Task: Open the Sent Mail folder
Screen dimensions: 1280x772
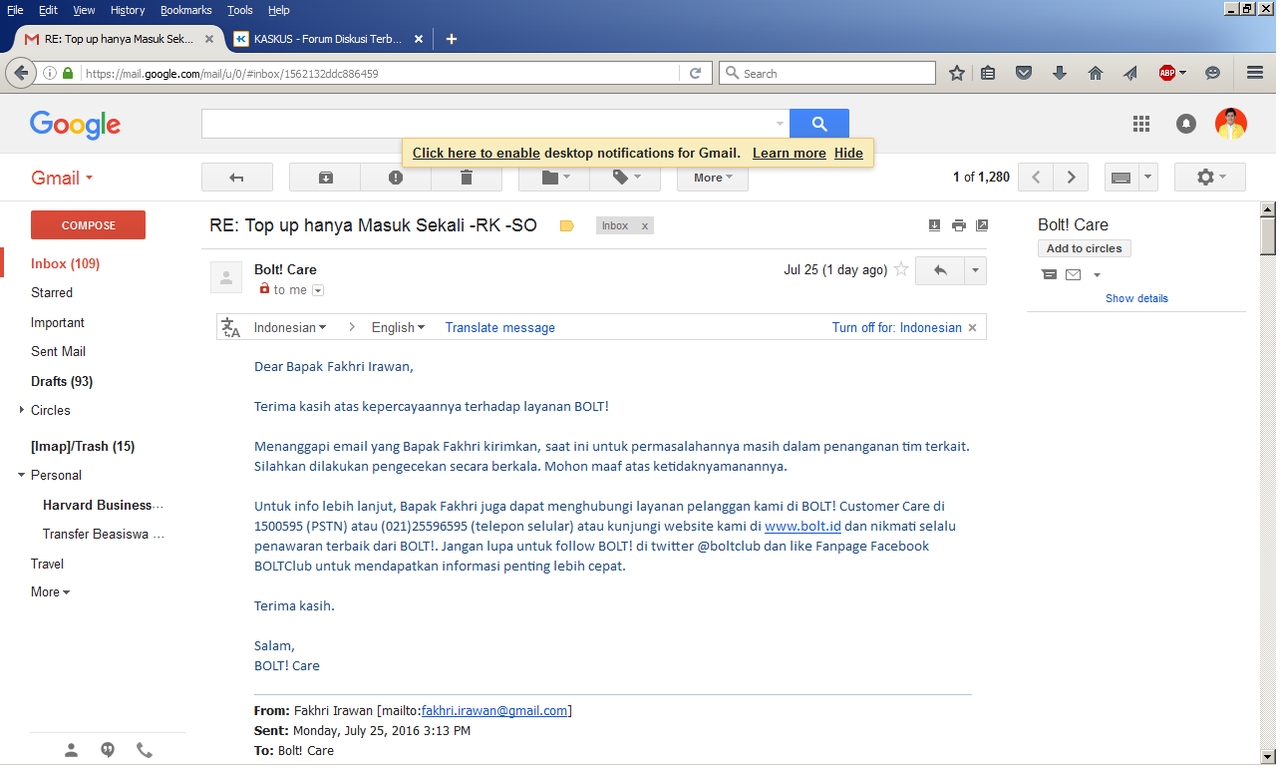Action: pyautogui.click(x=58, y=351)
